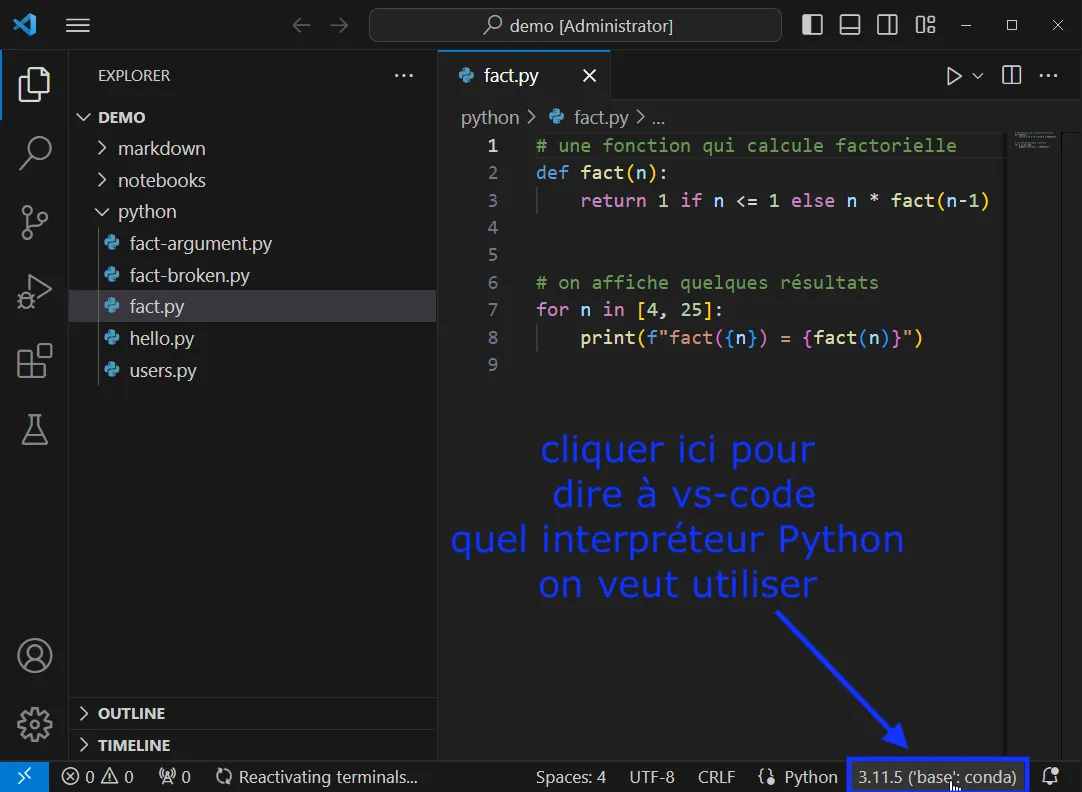Run the fact.py file
Viewport: 1082px width, 792px height.
tap(952, 75)
